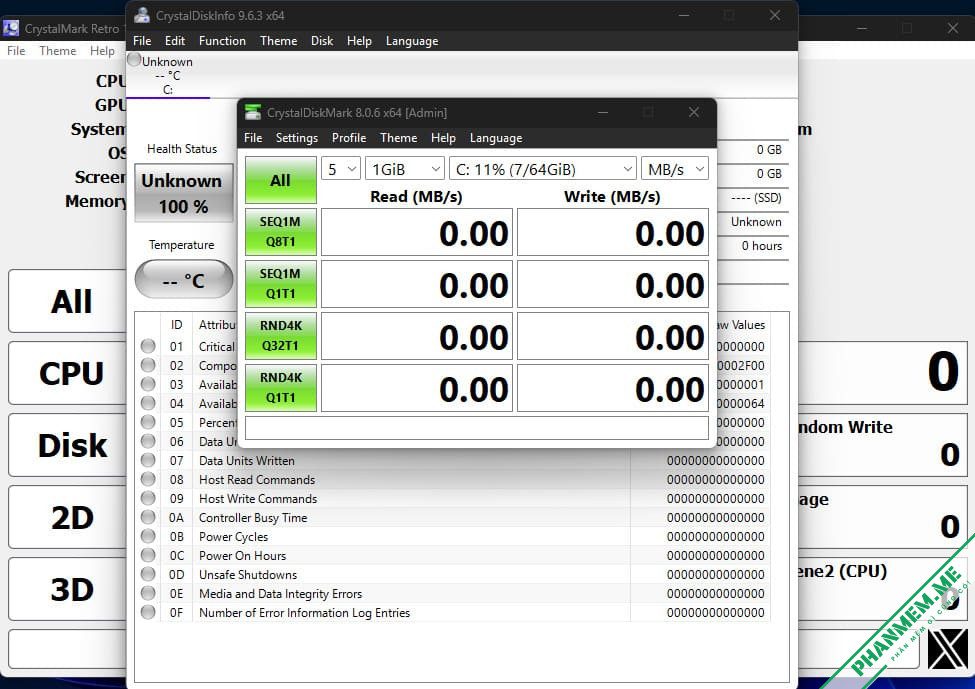Open CrystalDiskMark Language menu

[x=496, y=138]
